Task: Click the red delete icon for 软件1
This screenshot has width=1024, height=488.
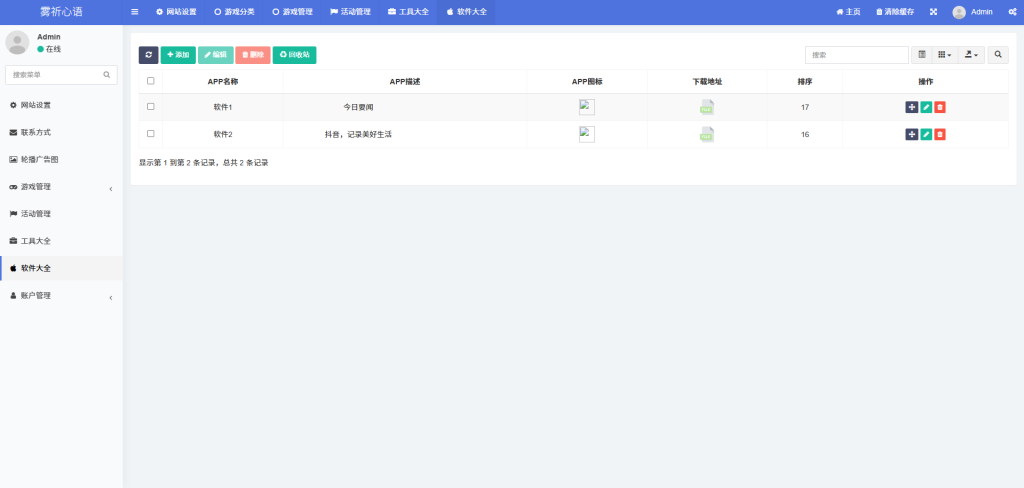Action: [x=940, y=107]
